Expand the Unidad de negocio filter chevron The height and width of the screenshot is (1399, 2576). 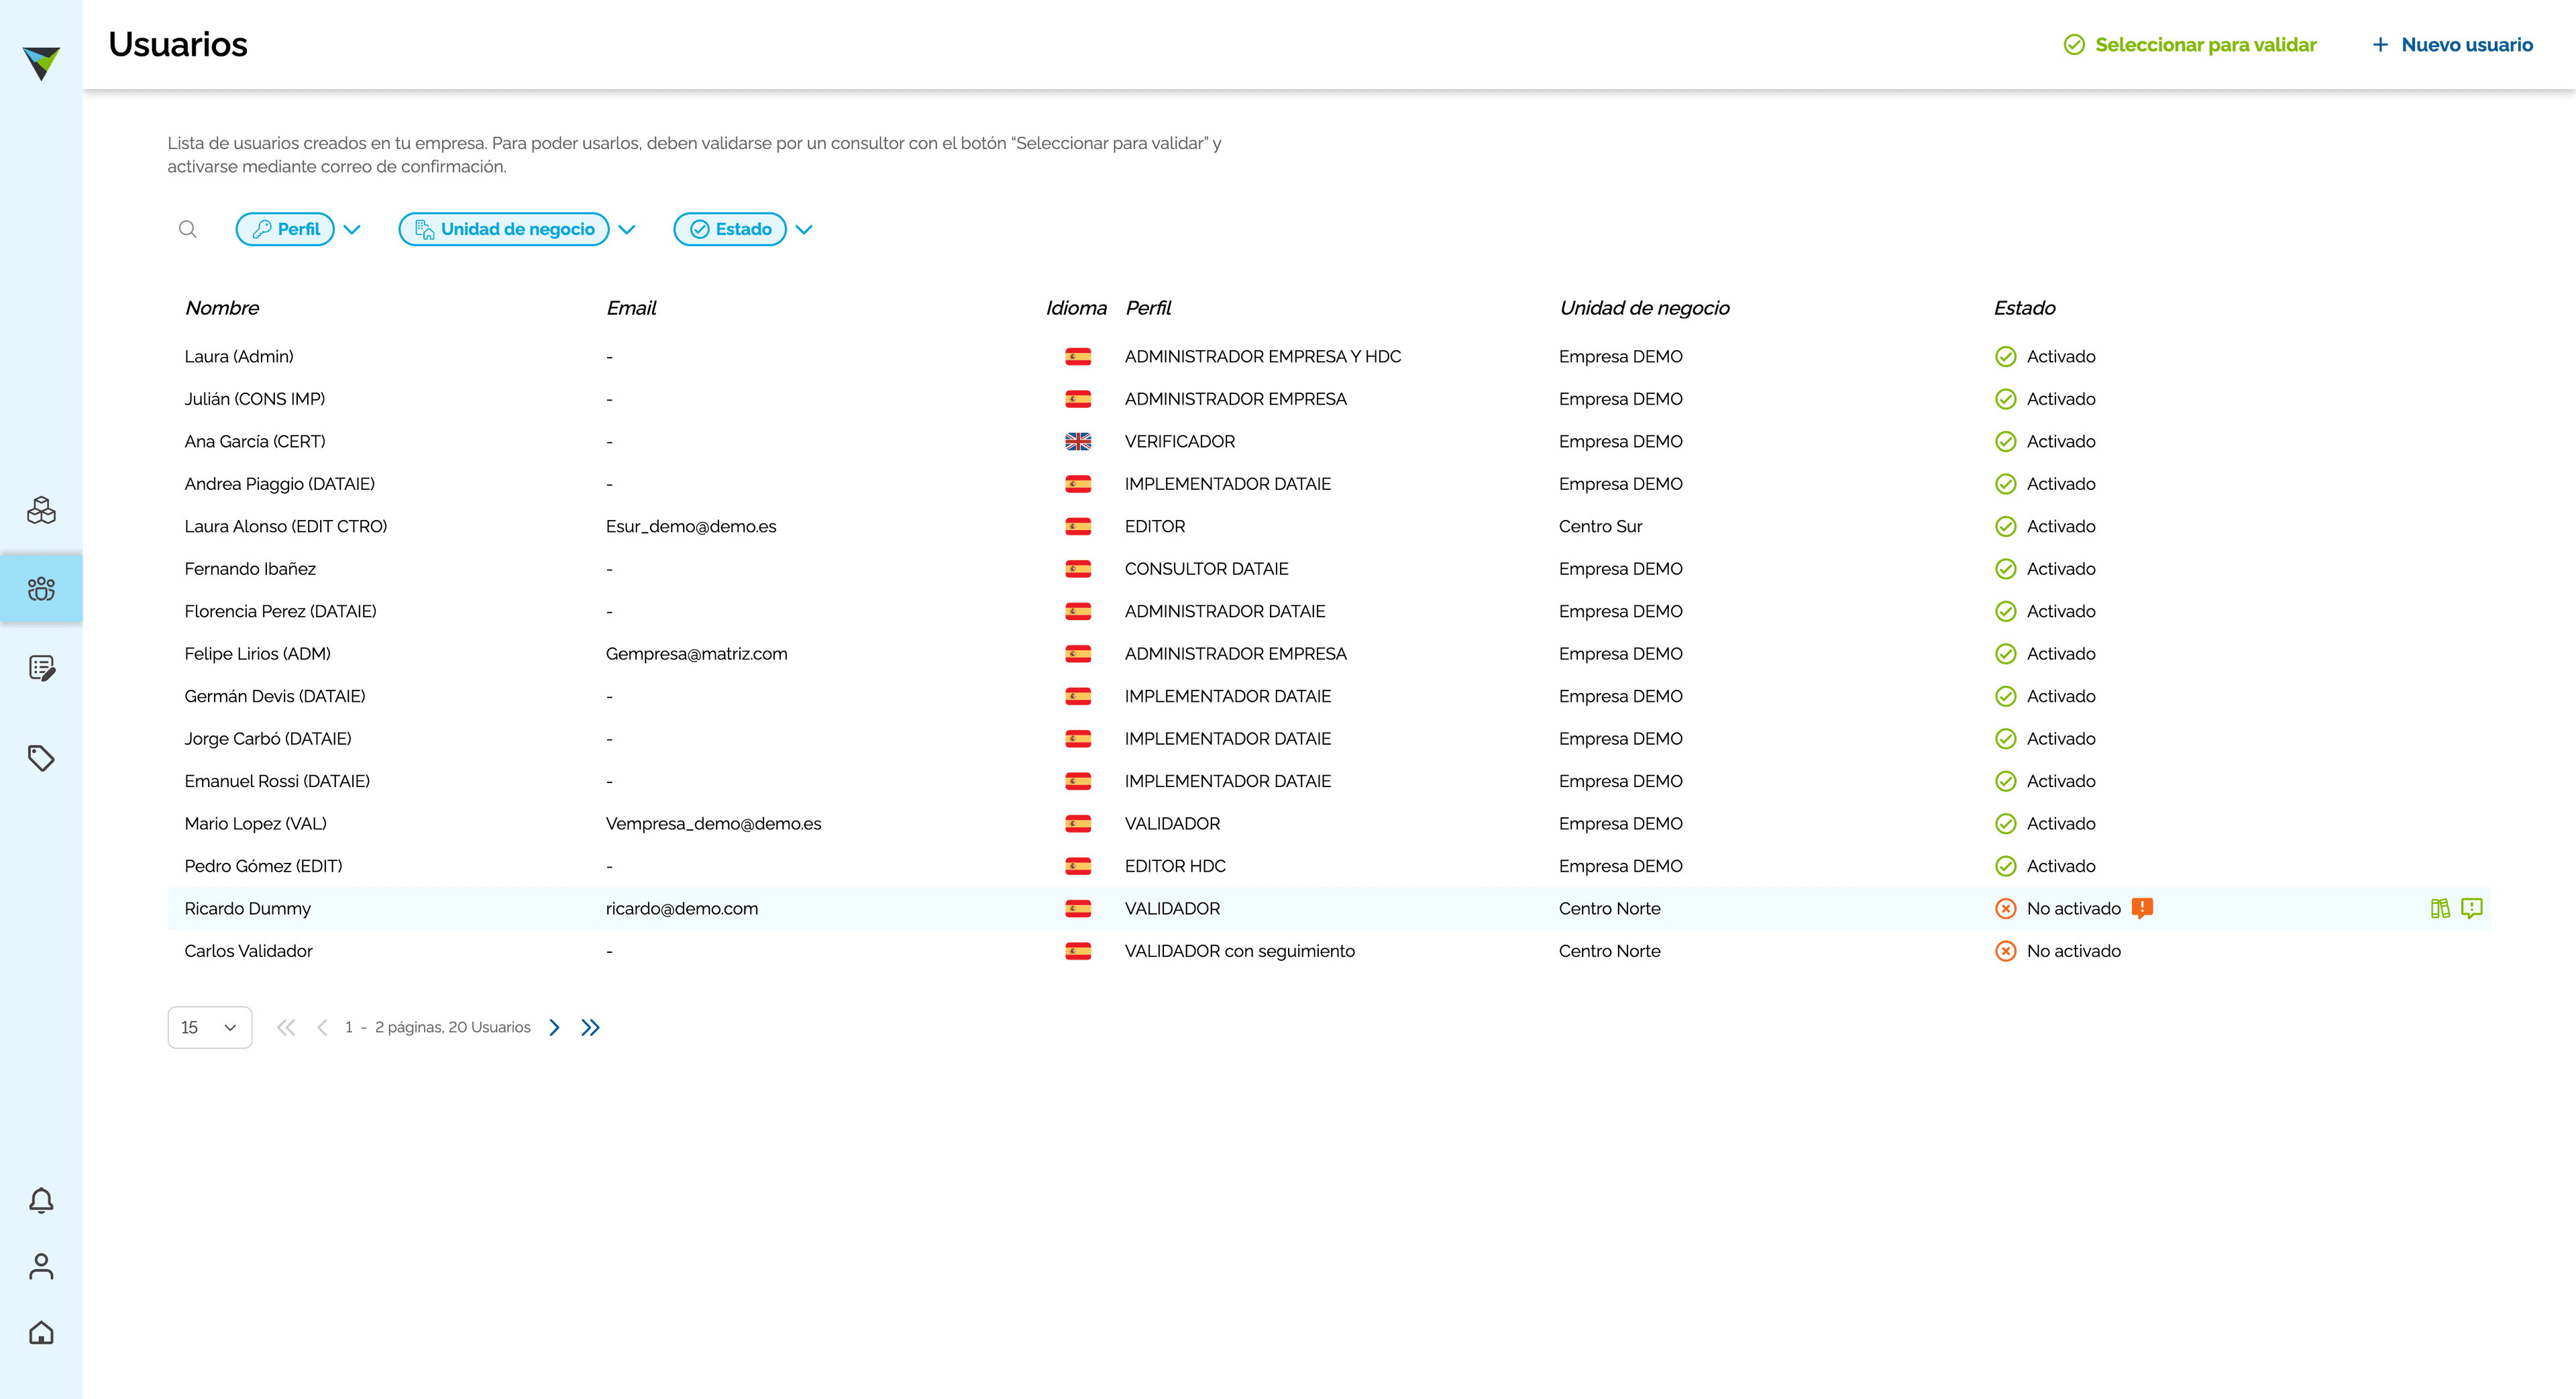pos(627,229)
